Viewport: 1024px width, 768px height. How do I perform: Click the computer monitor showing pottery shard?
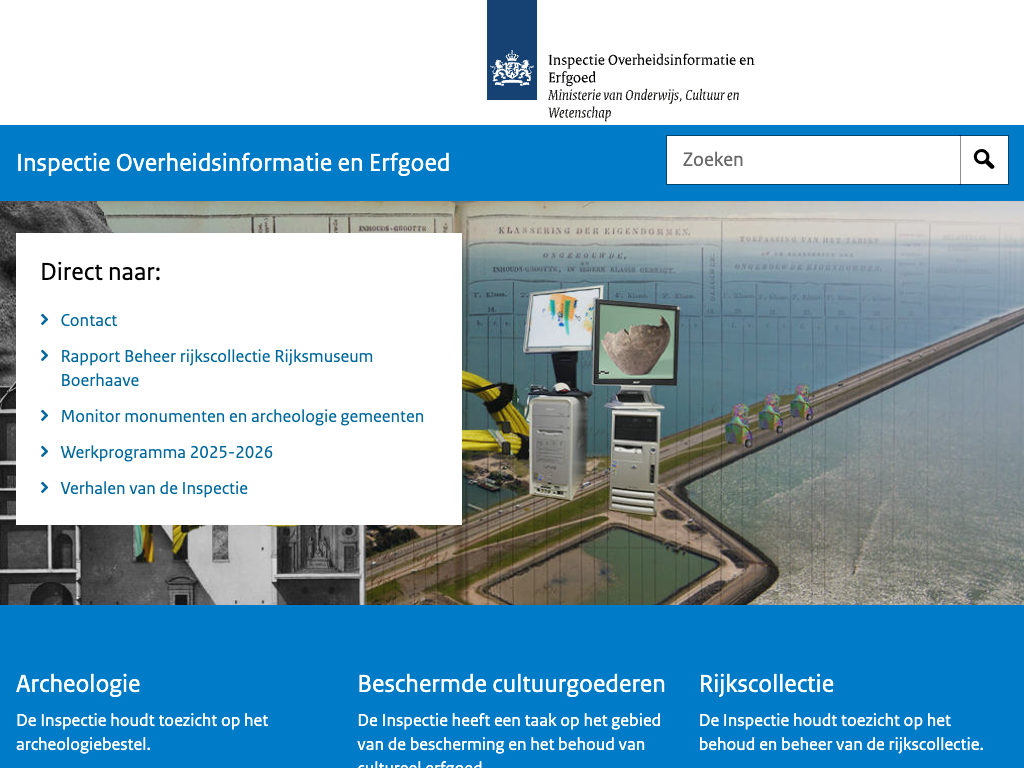pyautogui.click(x=635, y=341)
